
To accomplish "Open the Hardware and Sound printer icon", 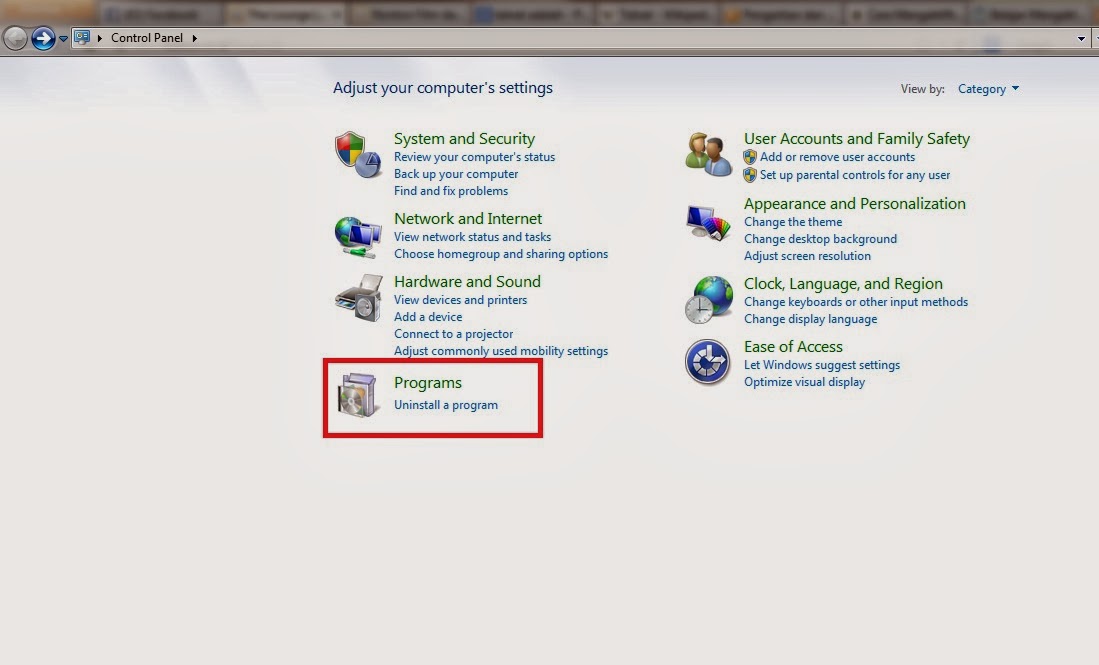I will 359,298.
